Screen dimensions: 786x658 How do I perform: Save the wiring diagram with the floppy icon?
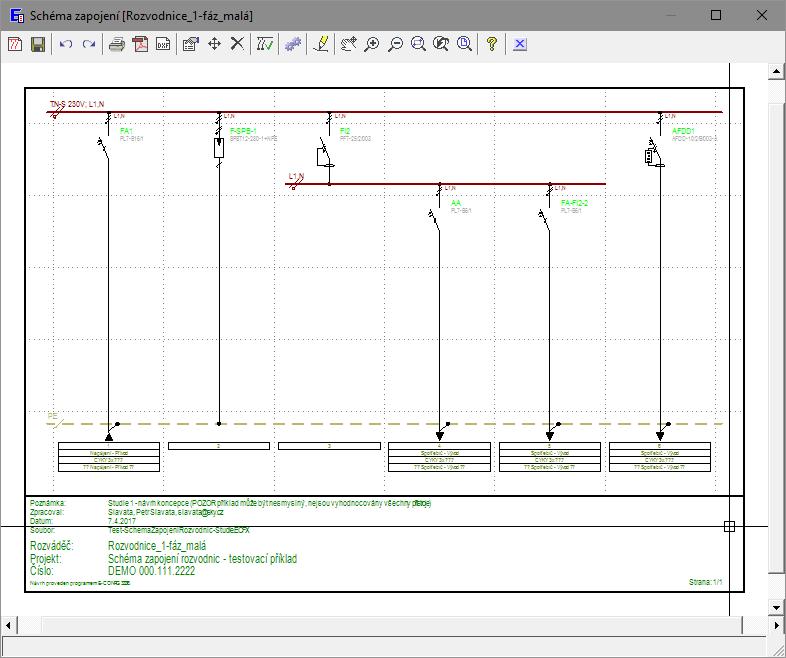(x=38, y=44)
